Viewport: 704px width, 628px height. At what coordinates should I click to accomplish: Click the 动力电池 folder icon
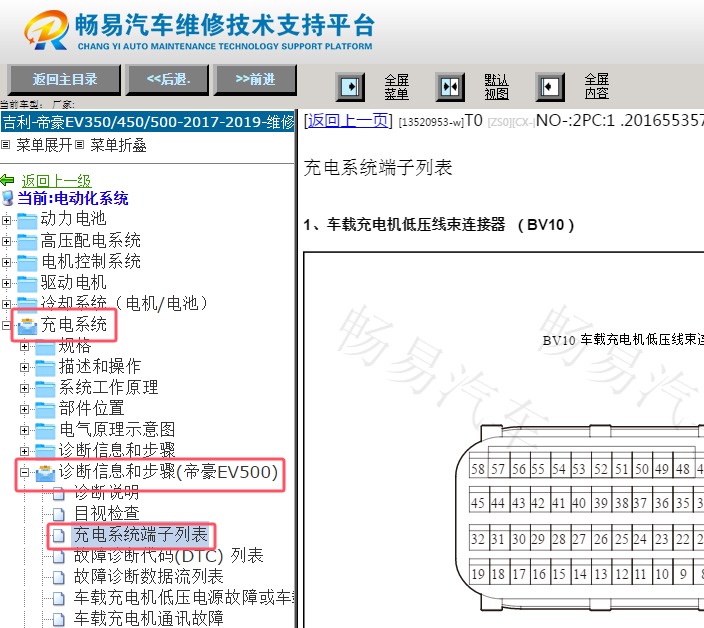27,220
